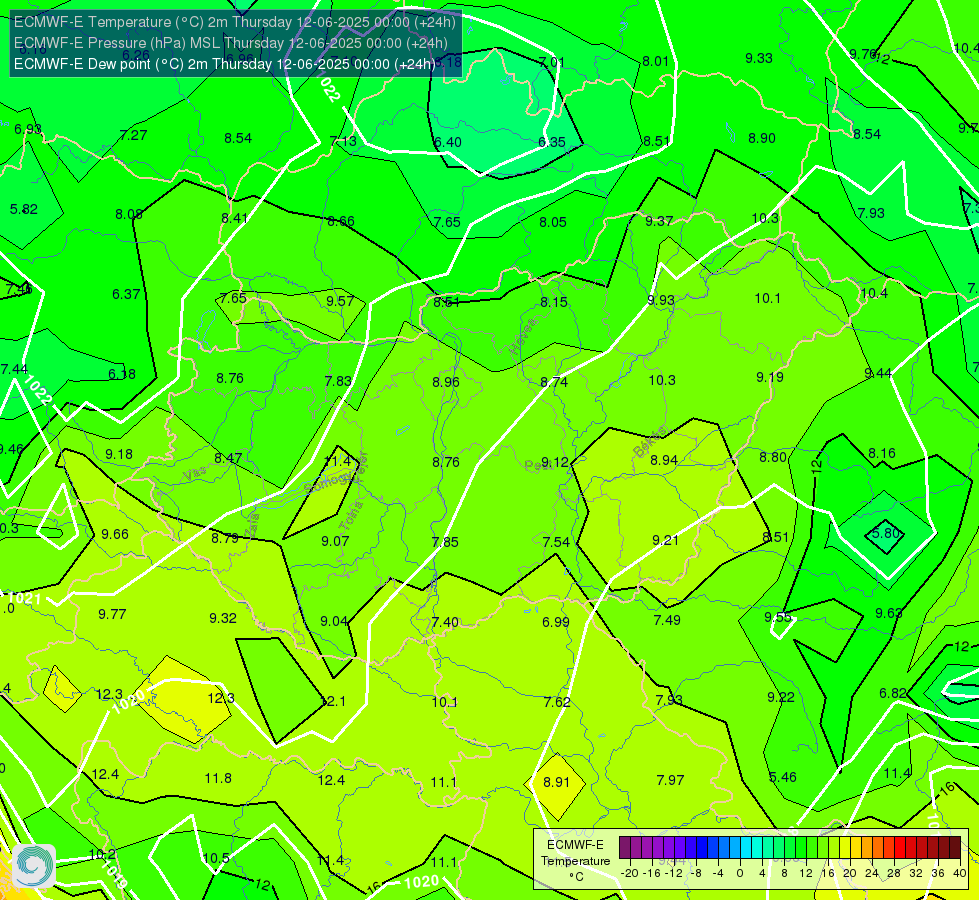The height and width of the screenshot is (900, 979).
Task: Click the 10.5 dew point value
Action: tap(216, 858)
